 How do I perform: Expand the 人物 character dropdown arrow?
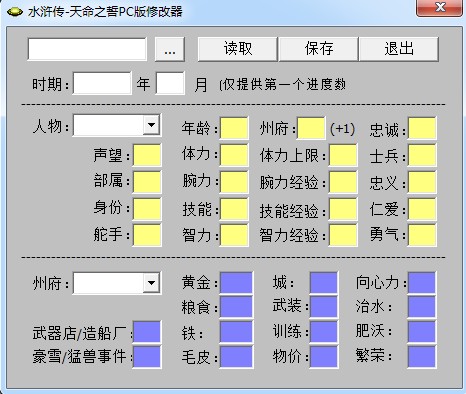point(151,125)
